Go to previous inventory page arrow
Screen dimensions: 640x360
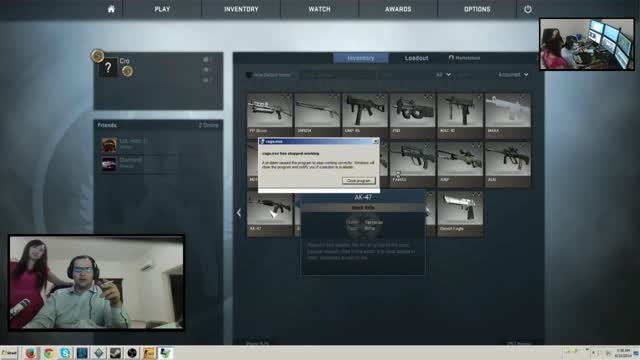coord(239,213)
